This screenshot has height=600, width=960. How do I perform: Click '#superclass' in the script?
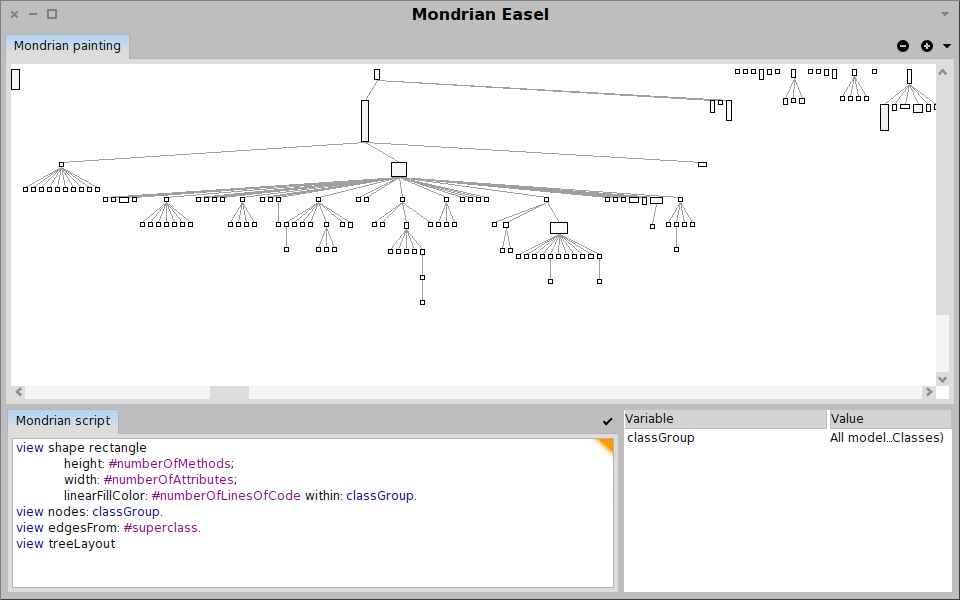pyautogui.click(x=160, y=527)
